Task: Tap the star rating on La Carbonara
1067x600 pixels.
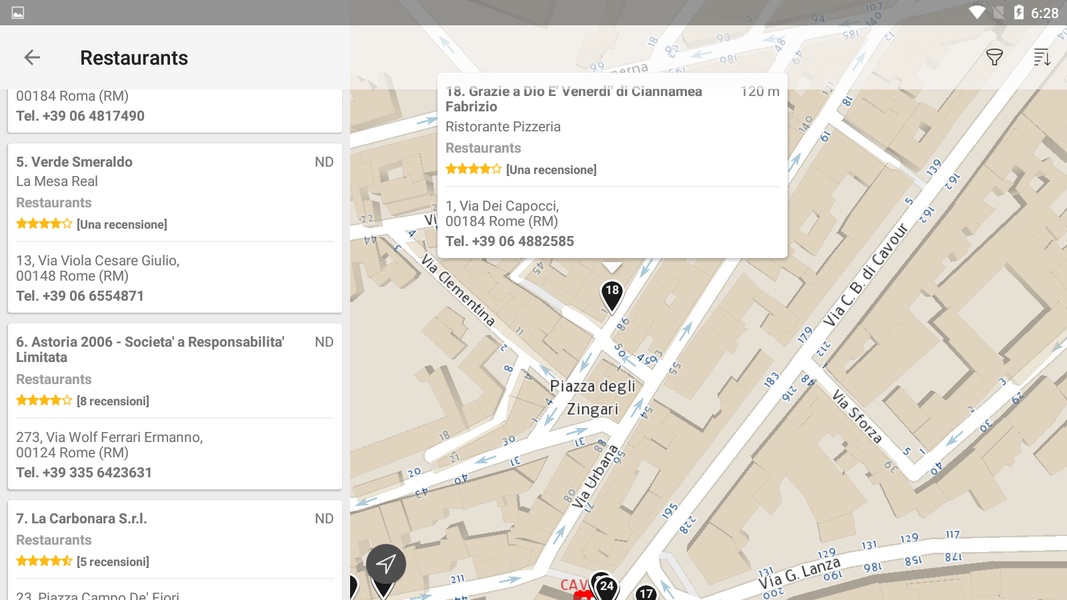Action: pos(44,561)
